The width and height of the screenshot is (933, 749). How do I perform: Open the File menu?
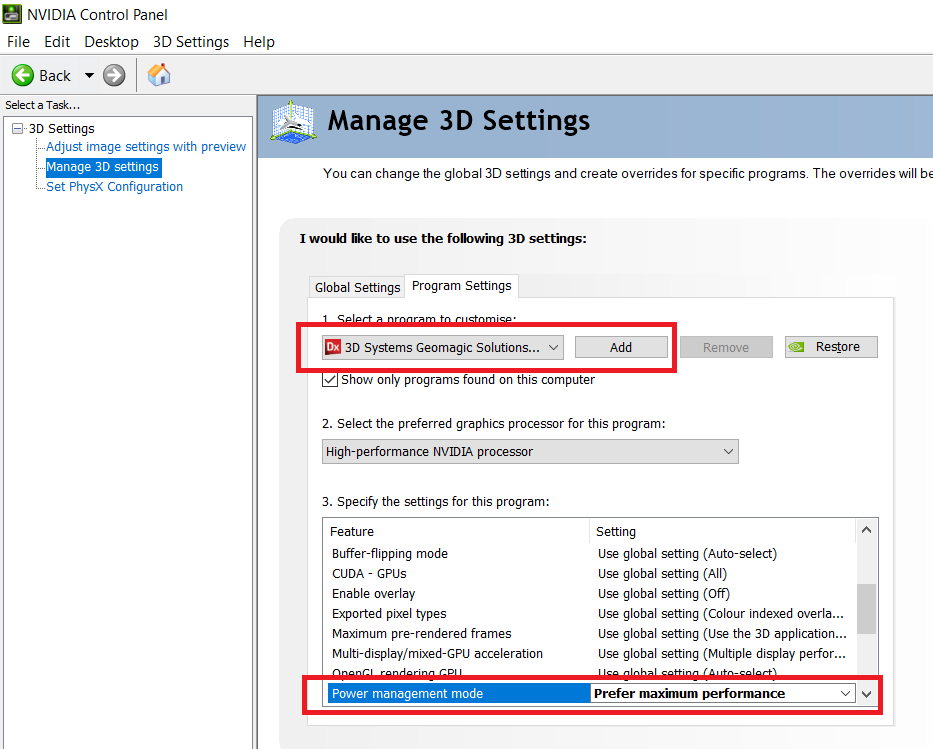coord(18,42)
